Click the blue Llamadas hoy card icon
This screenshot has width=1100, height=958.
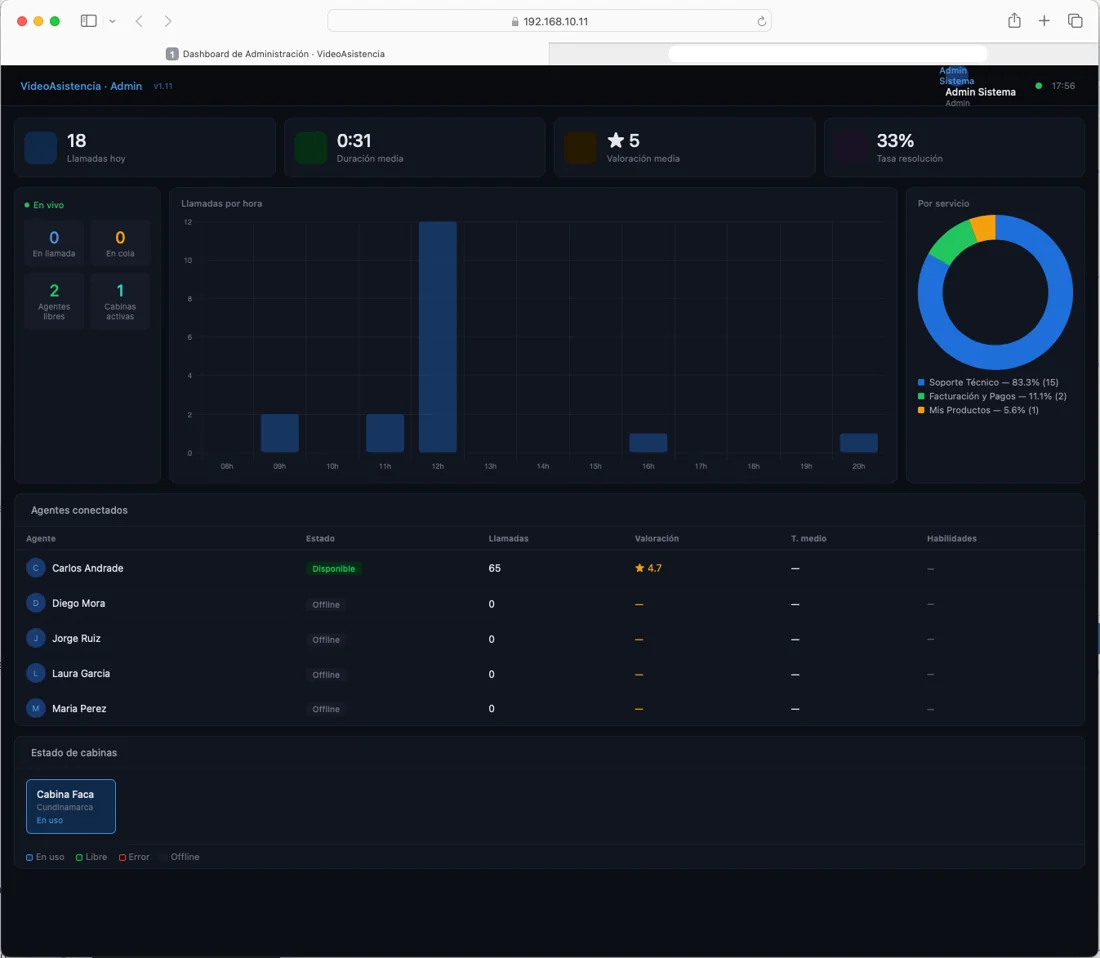(x=41, y=148)
